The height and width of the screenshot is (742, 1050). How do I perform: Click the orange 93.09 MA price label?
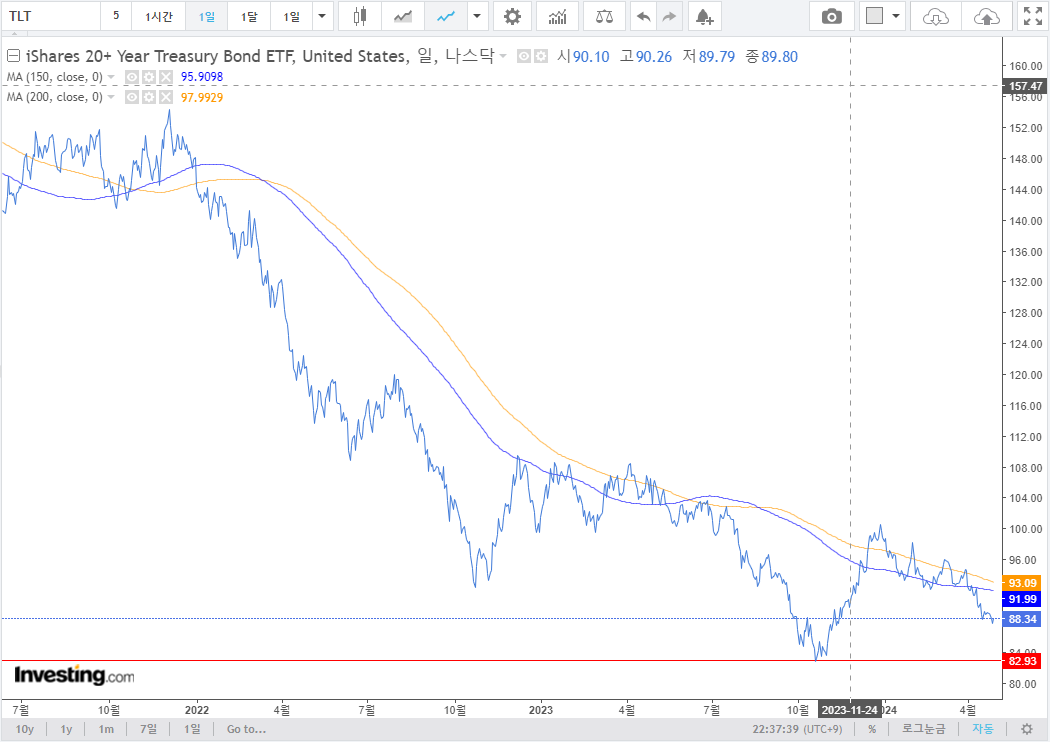(1022, 583)
